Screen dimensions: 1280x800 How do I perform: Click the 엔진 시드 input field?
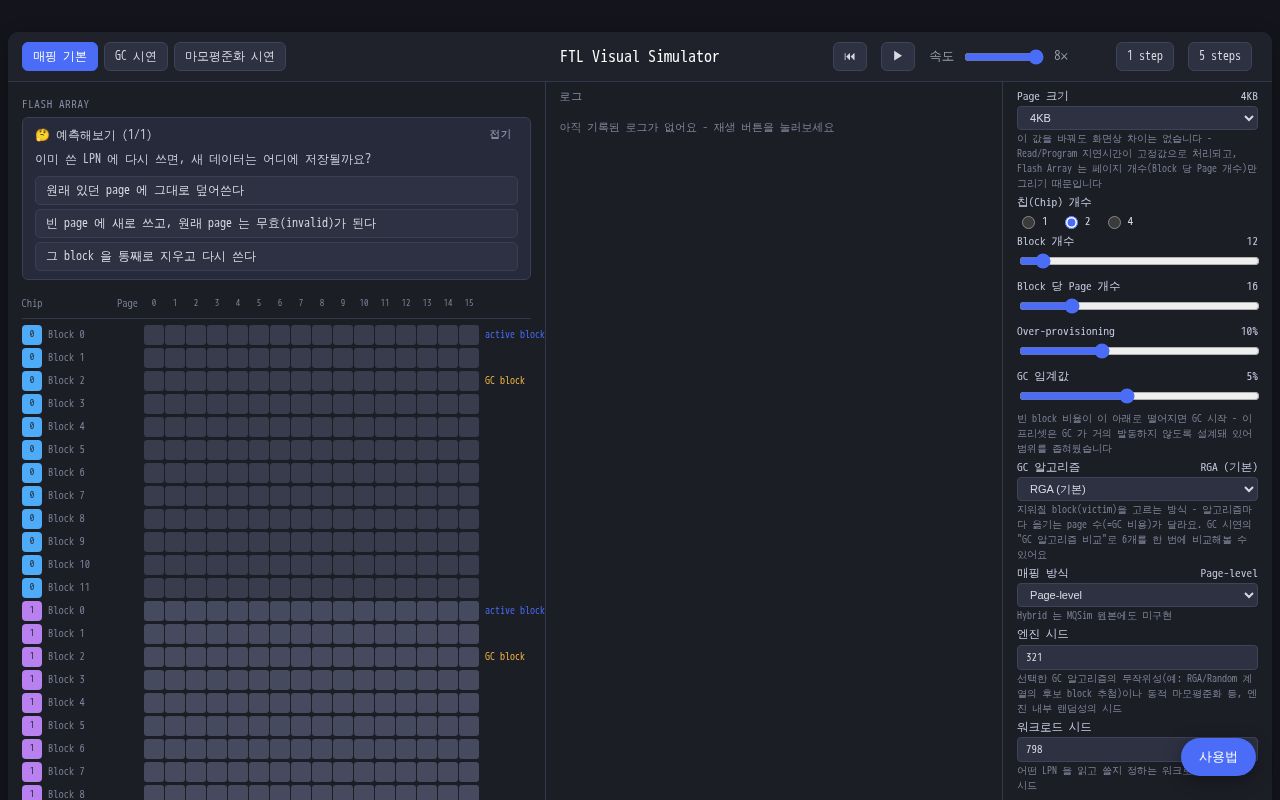pyautogui.click(x=1137, y=657)
